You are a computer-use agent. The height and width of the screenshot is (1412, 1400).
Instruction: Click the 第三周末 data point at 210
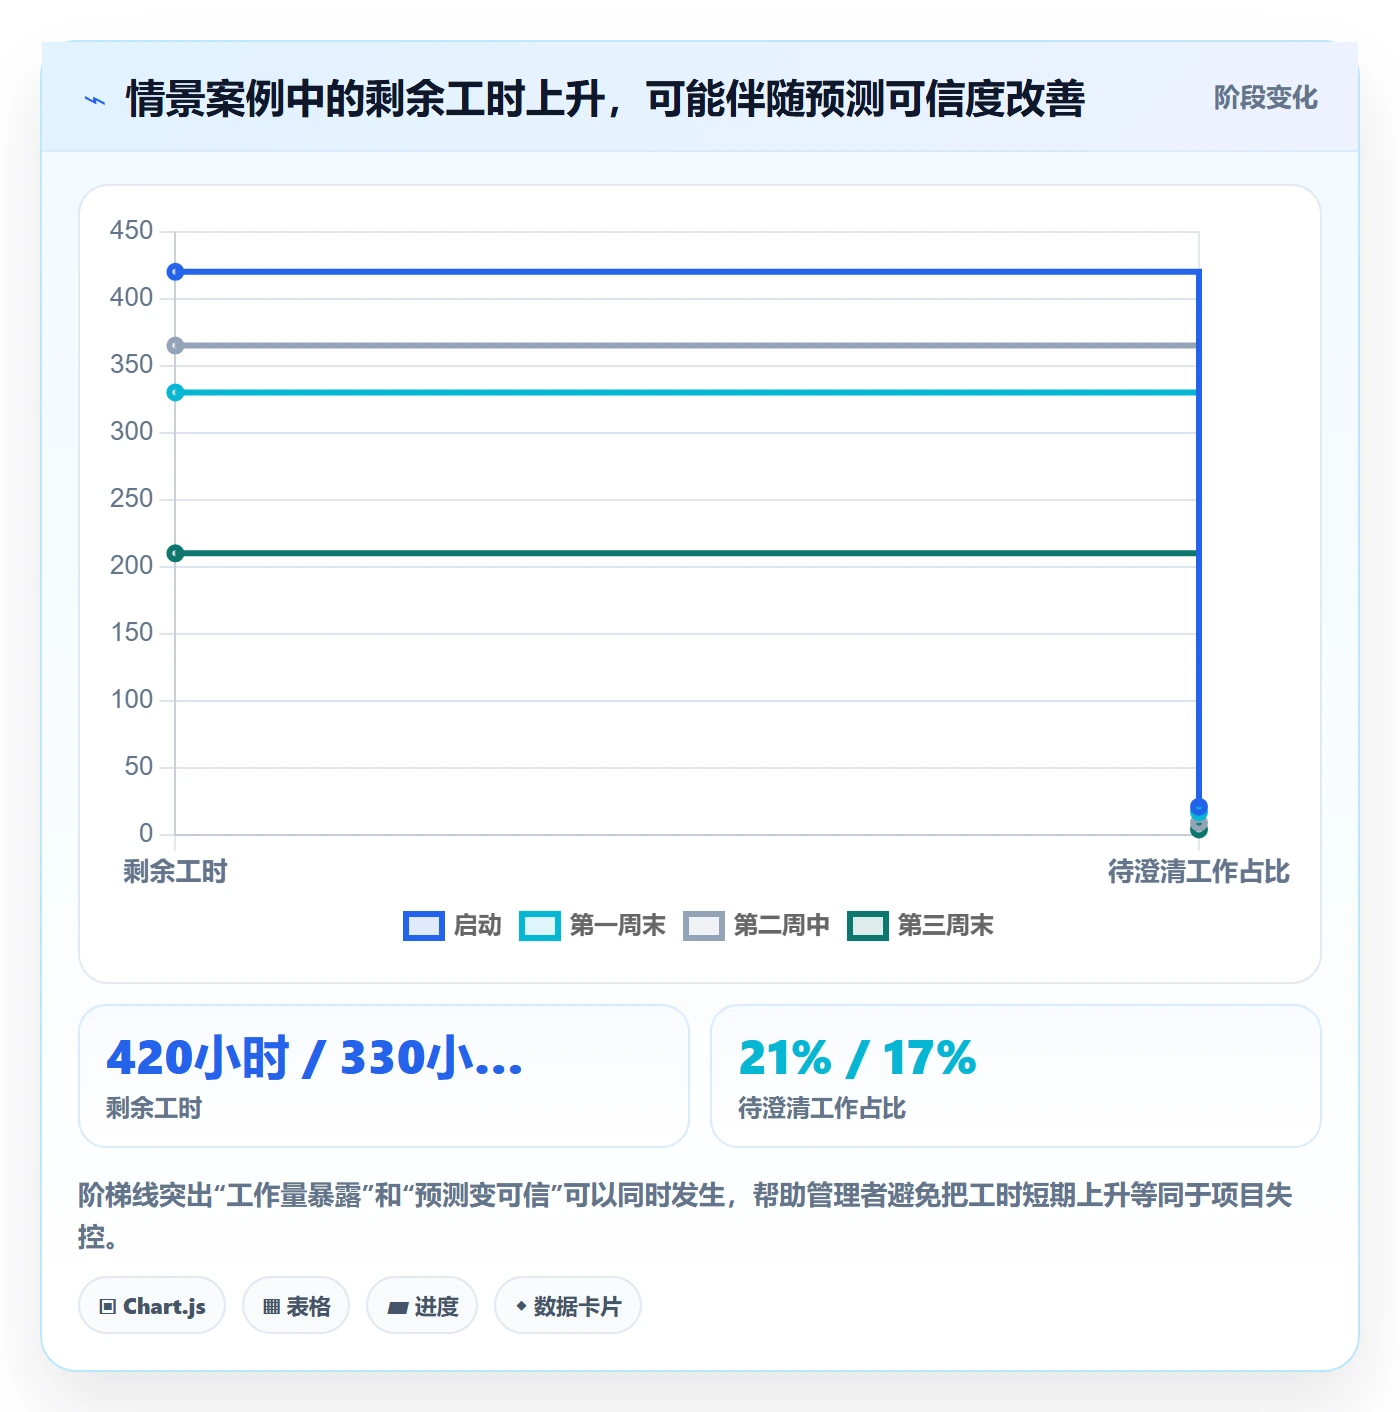pos(175,554)
